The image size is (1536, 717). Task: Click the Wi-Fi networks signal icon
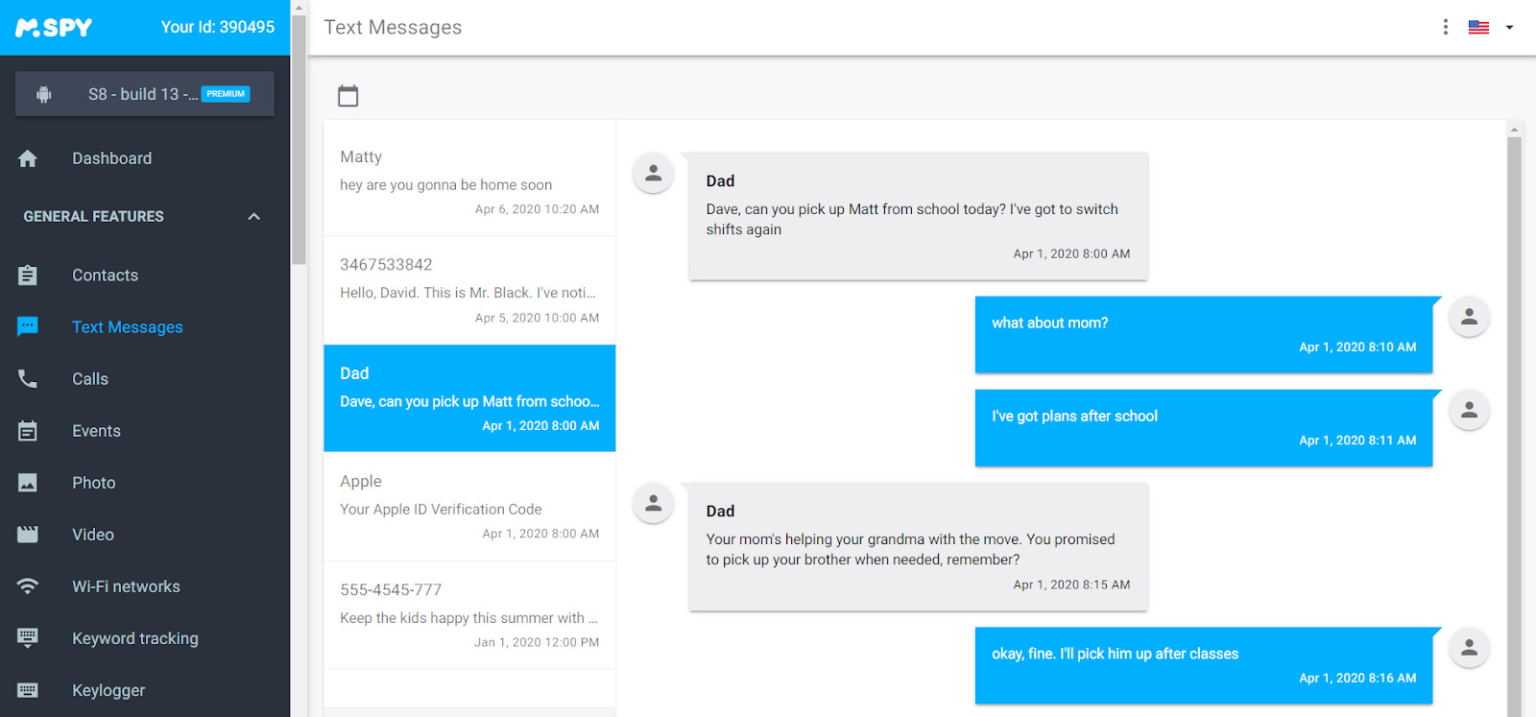(x=28, y=587)
